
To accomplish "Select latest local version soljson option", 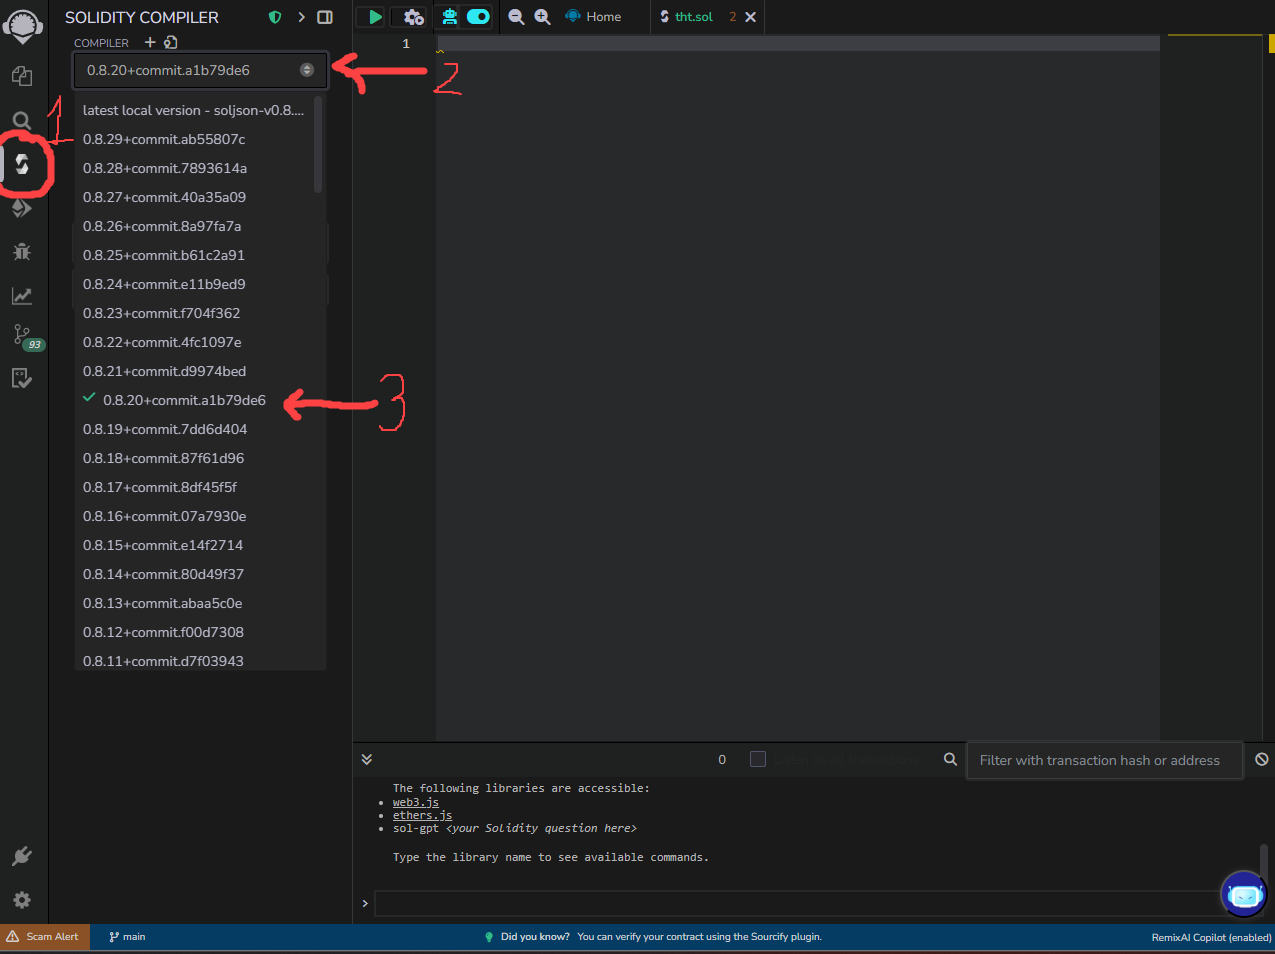I will pyautogui.click(x=194, y=110).
